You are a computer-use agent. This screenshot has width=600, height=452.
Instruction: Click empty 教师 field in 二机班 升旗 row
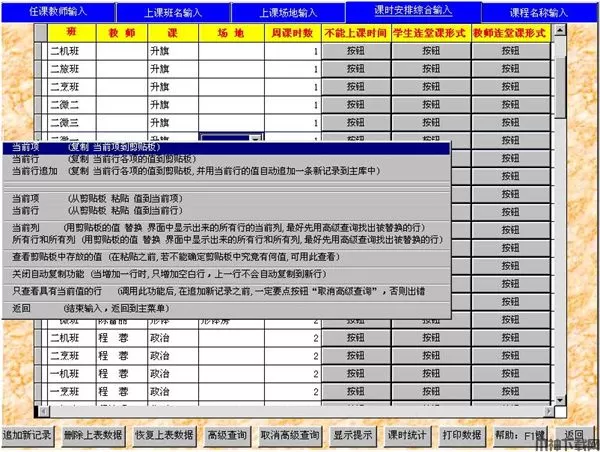click(122, 51)
